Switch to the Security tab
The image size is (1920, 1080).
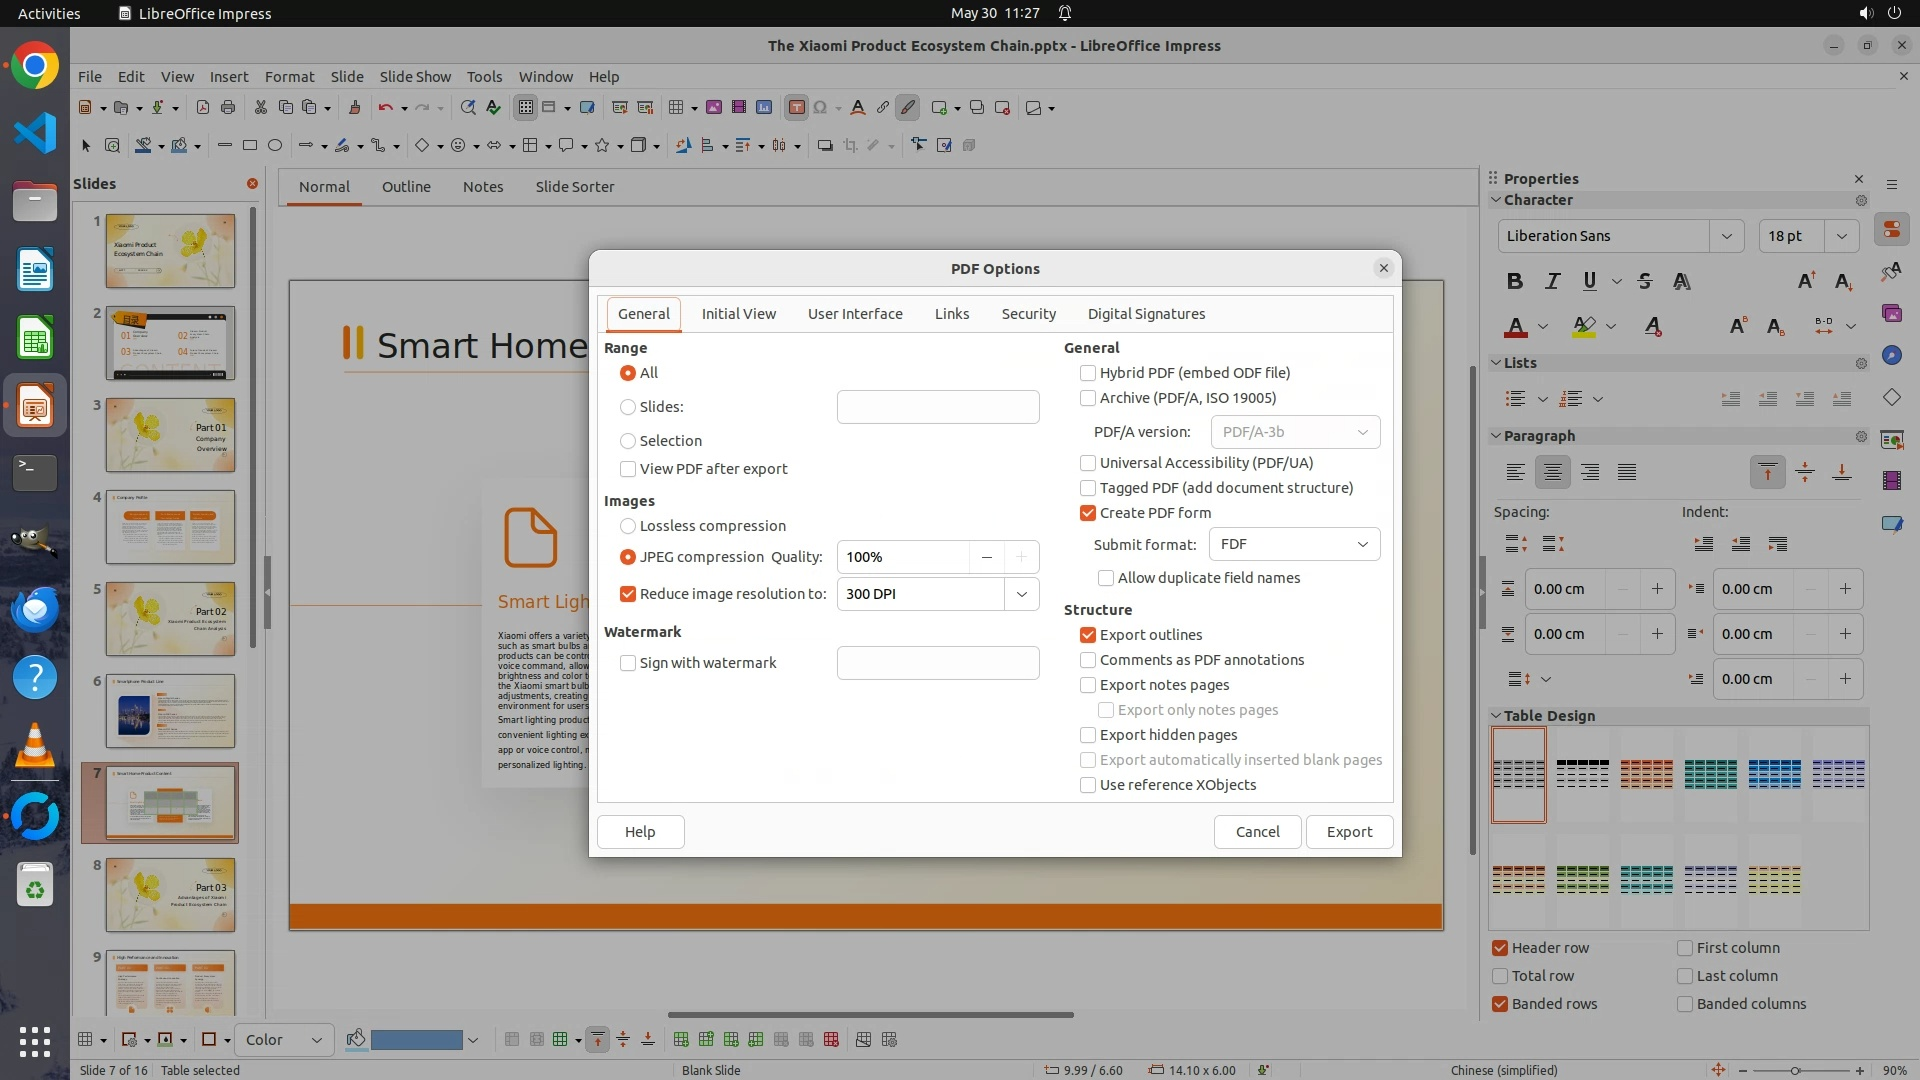[1028, 314]
